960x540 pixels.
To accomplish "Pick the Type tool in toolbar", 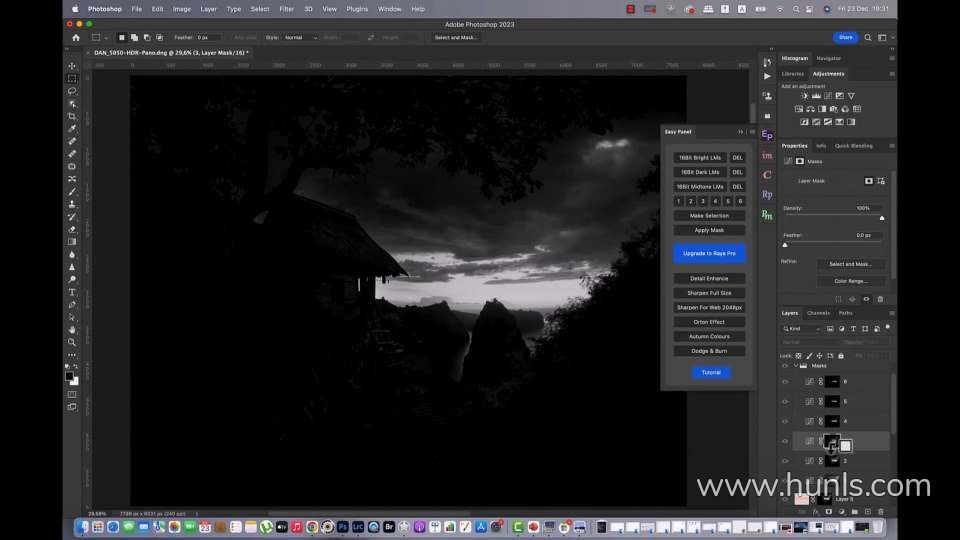I will 72,292.
